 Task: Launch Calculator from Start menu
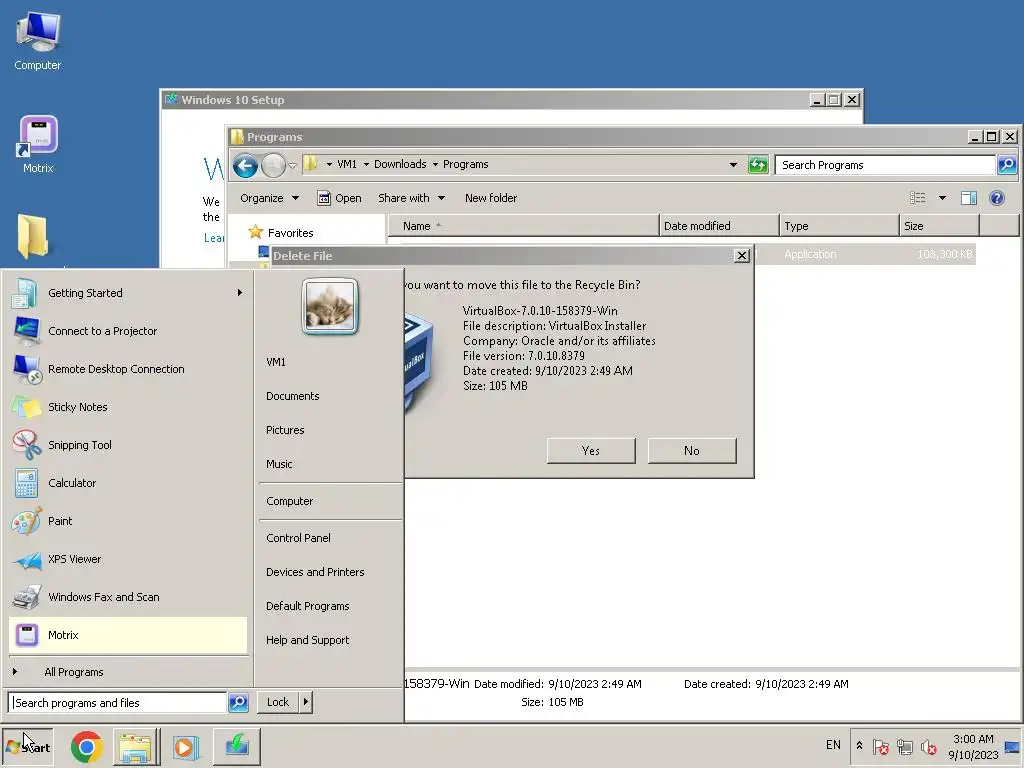click(x=128, y=483)
